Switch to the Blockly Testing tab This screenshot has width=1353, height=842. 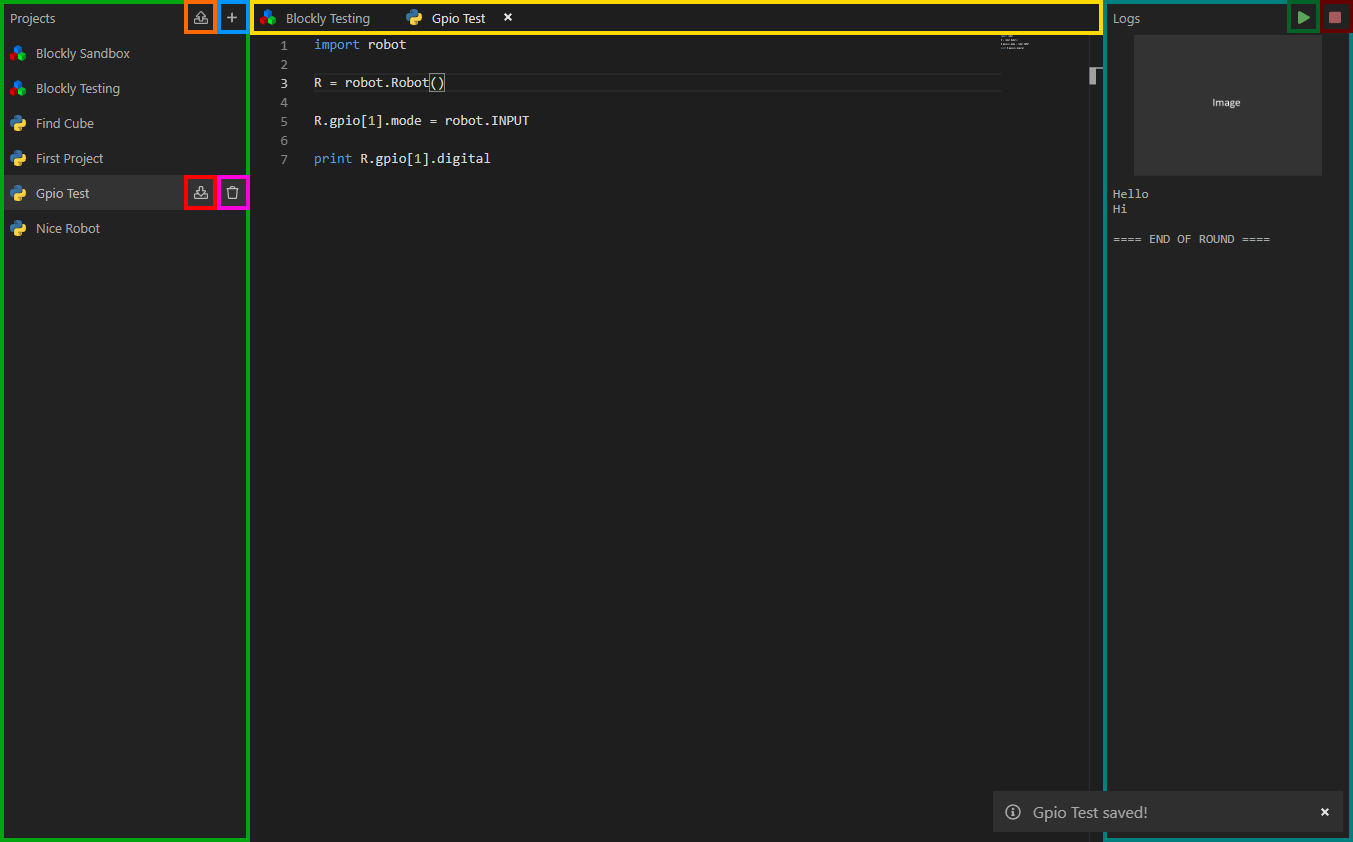click(x=327, y=17)
